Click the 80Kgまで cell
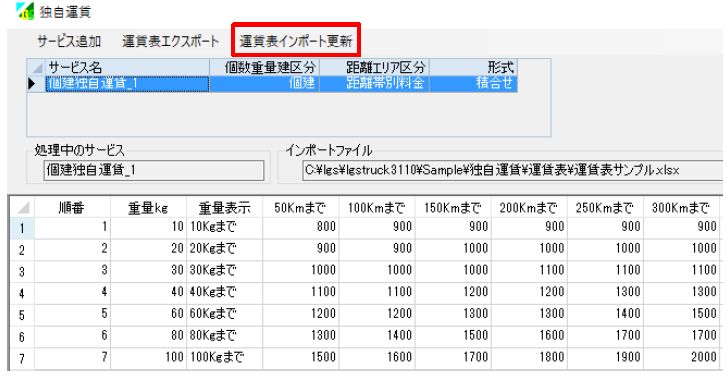The image size is (726, 376). point(225,336)
